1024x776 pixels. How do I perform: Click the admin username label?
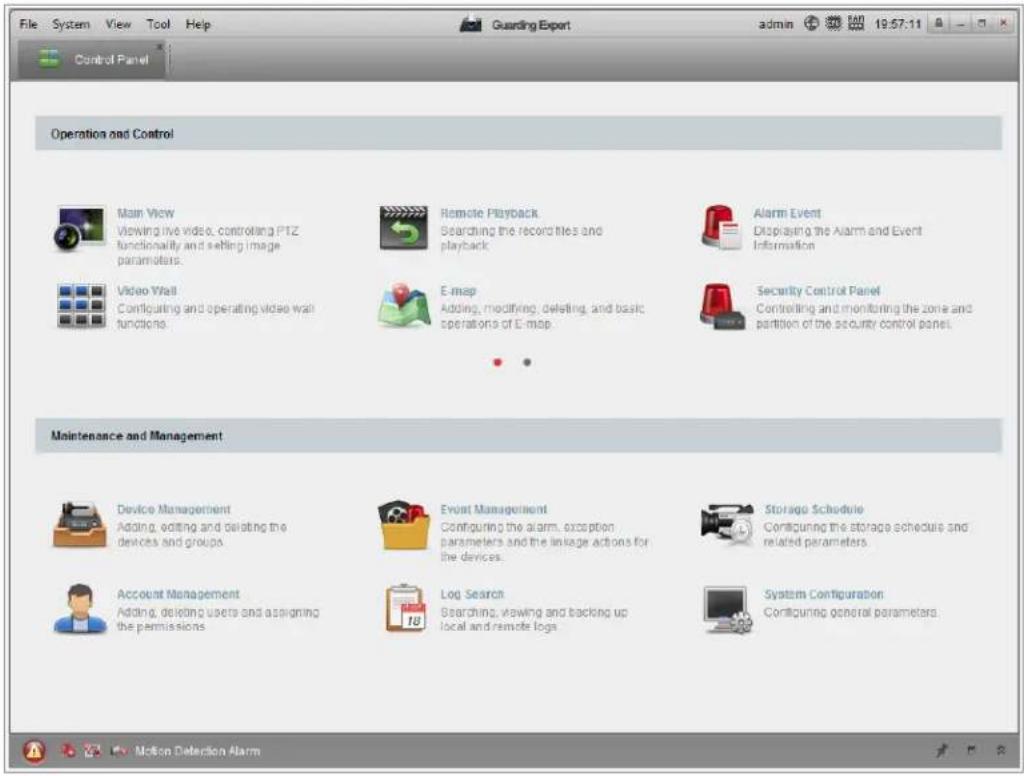tap(776, 24)
